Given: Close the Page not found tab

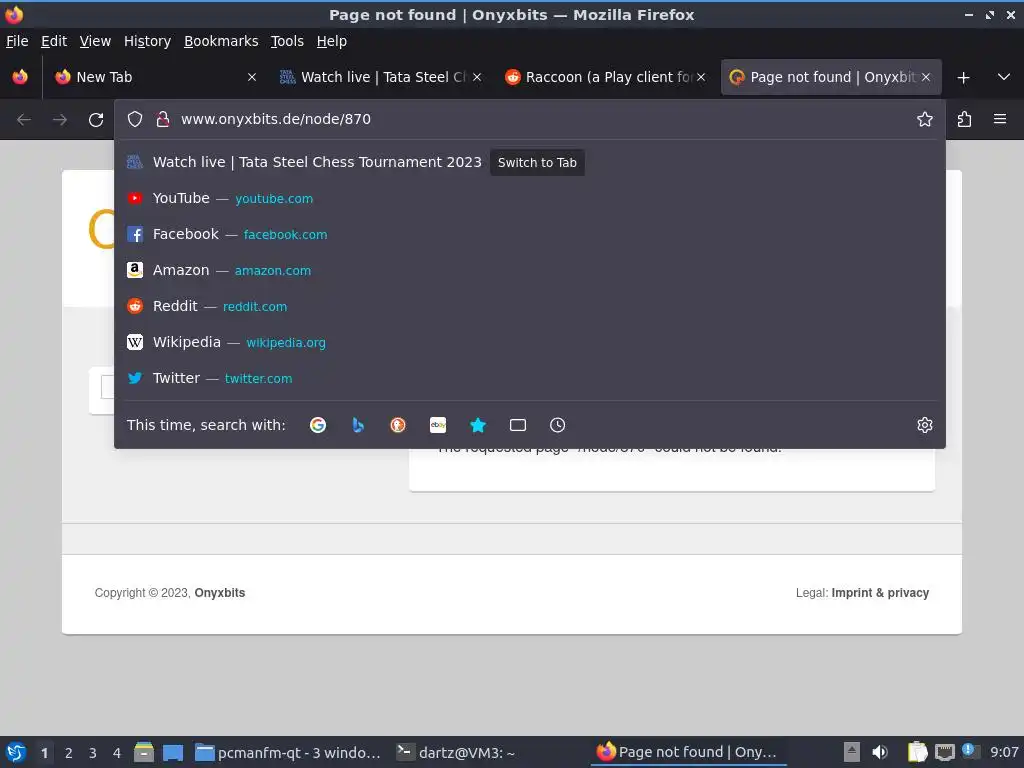Looking at the screenshot, I should (x=925, y=77).
